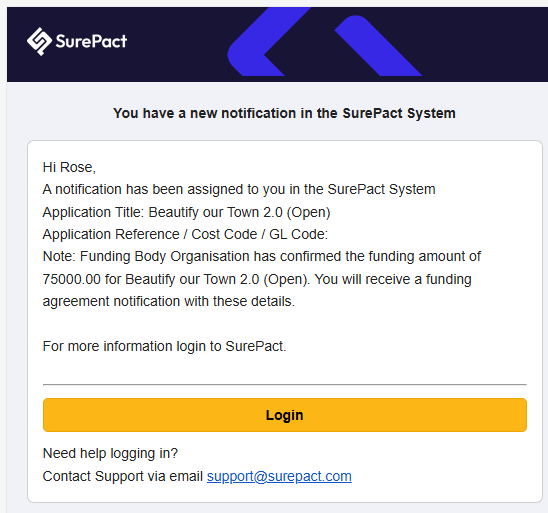Click the blue diagonal bar shape in the banner
548x513 pixels.
tap(378, 46)
